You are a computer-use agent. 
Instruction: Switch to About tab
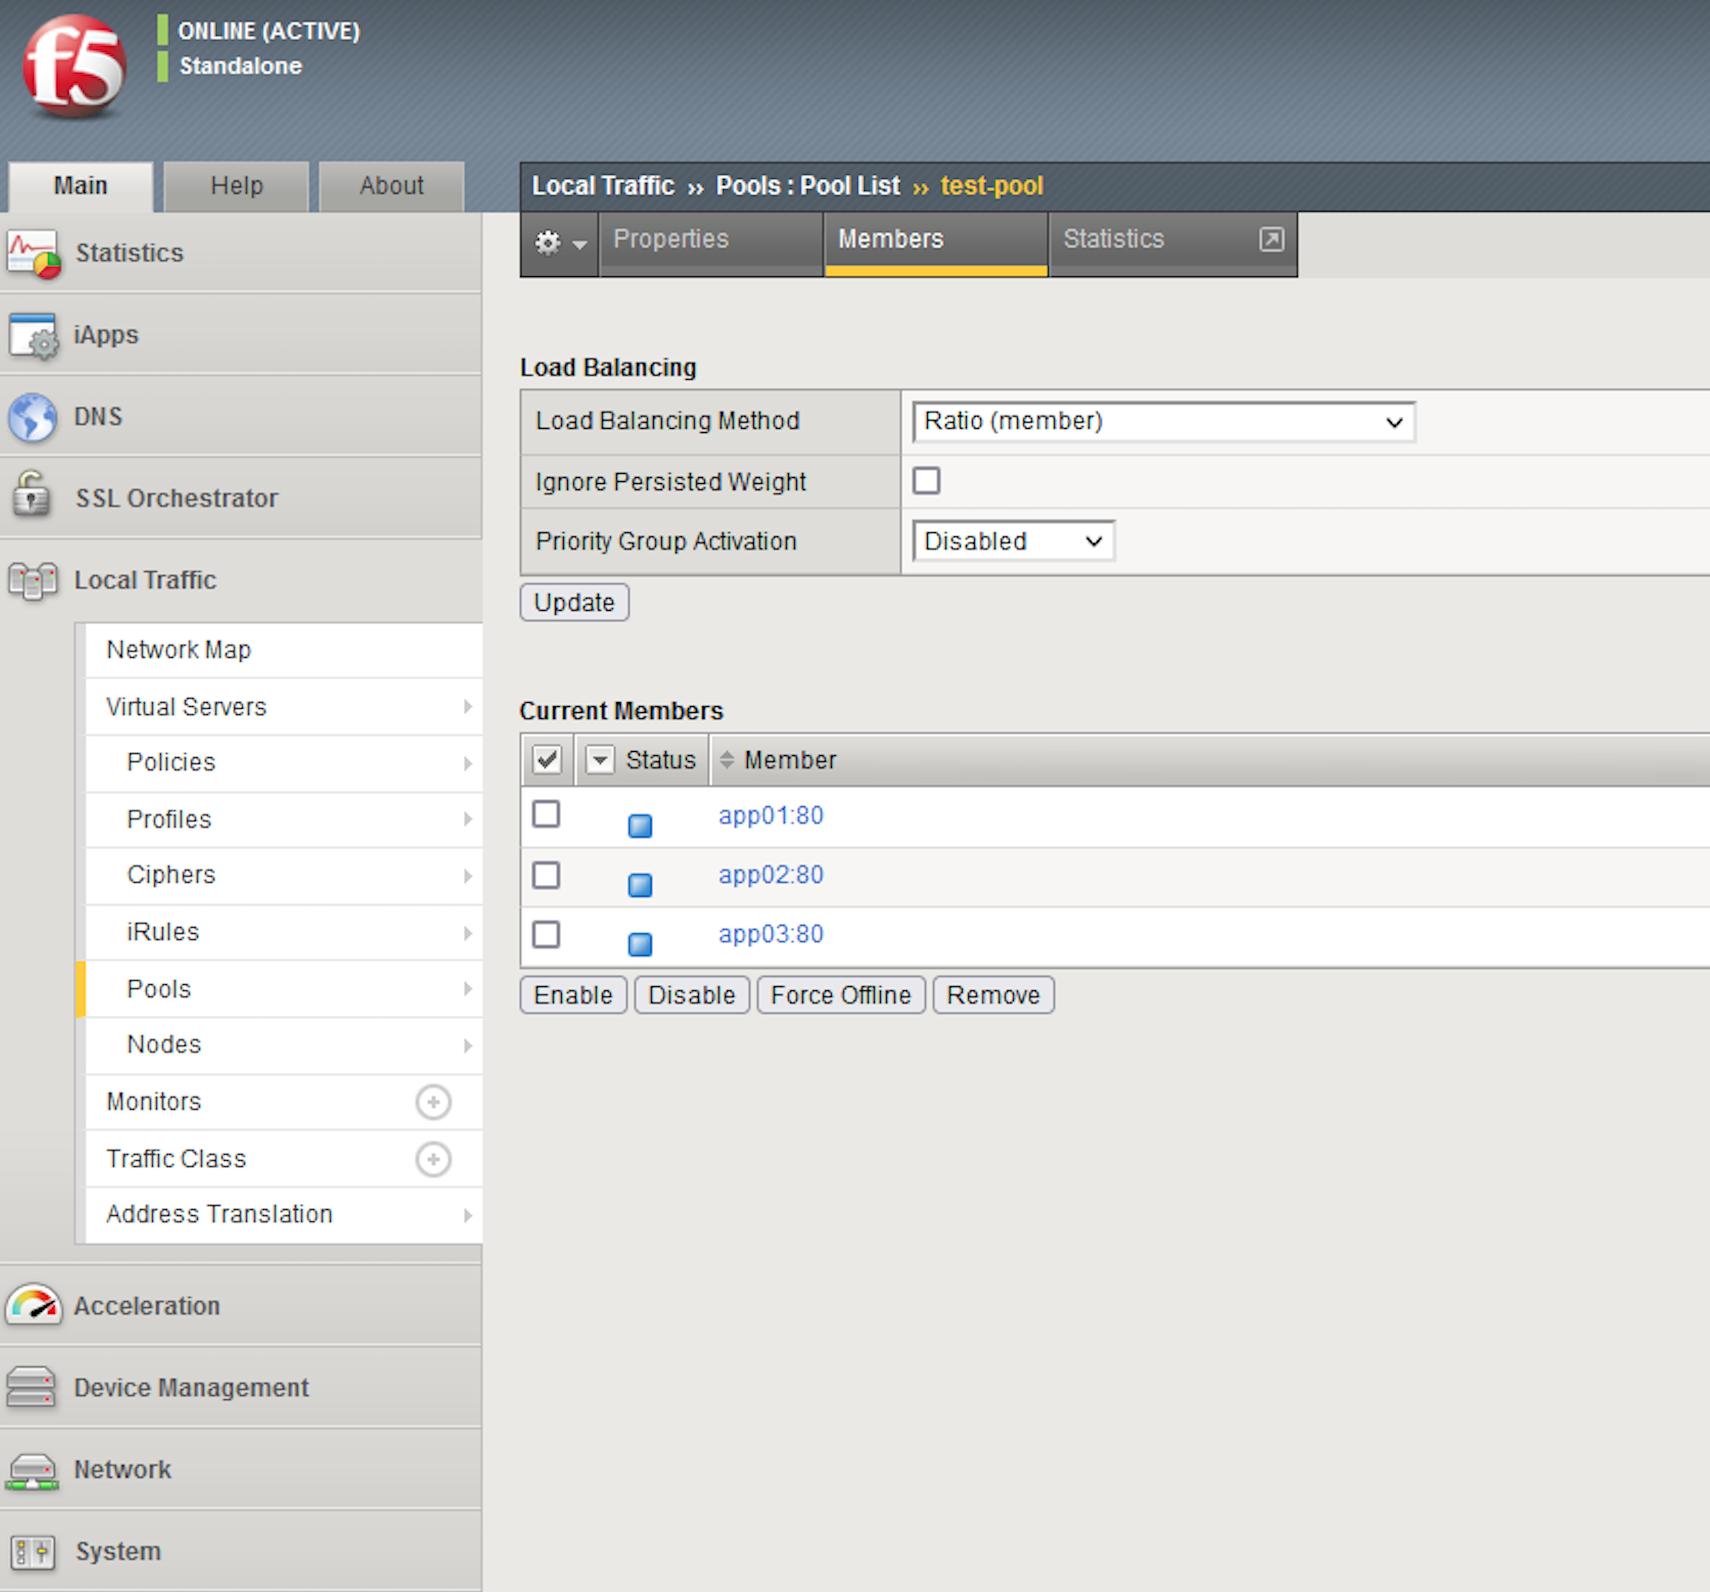[392, 187]
